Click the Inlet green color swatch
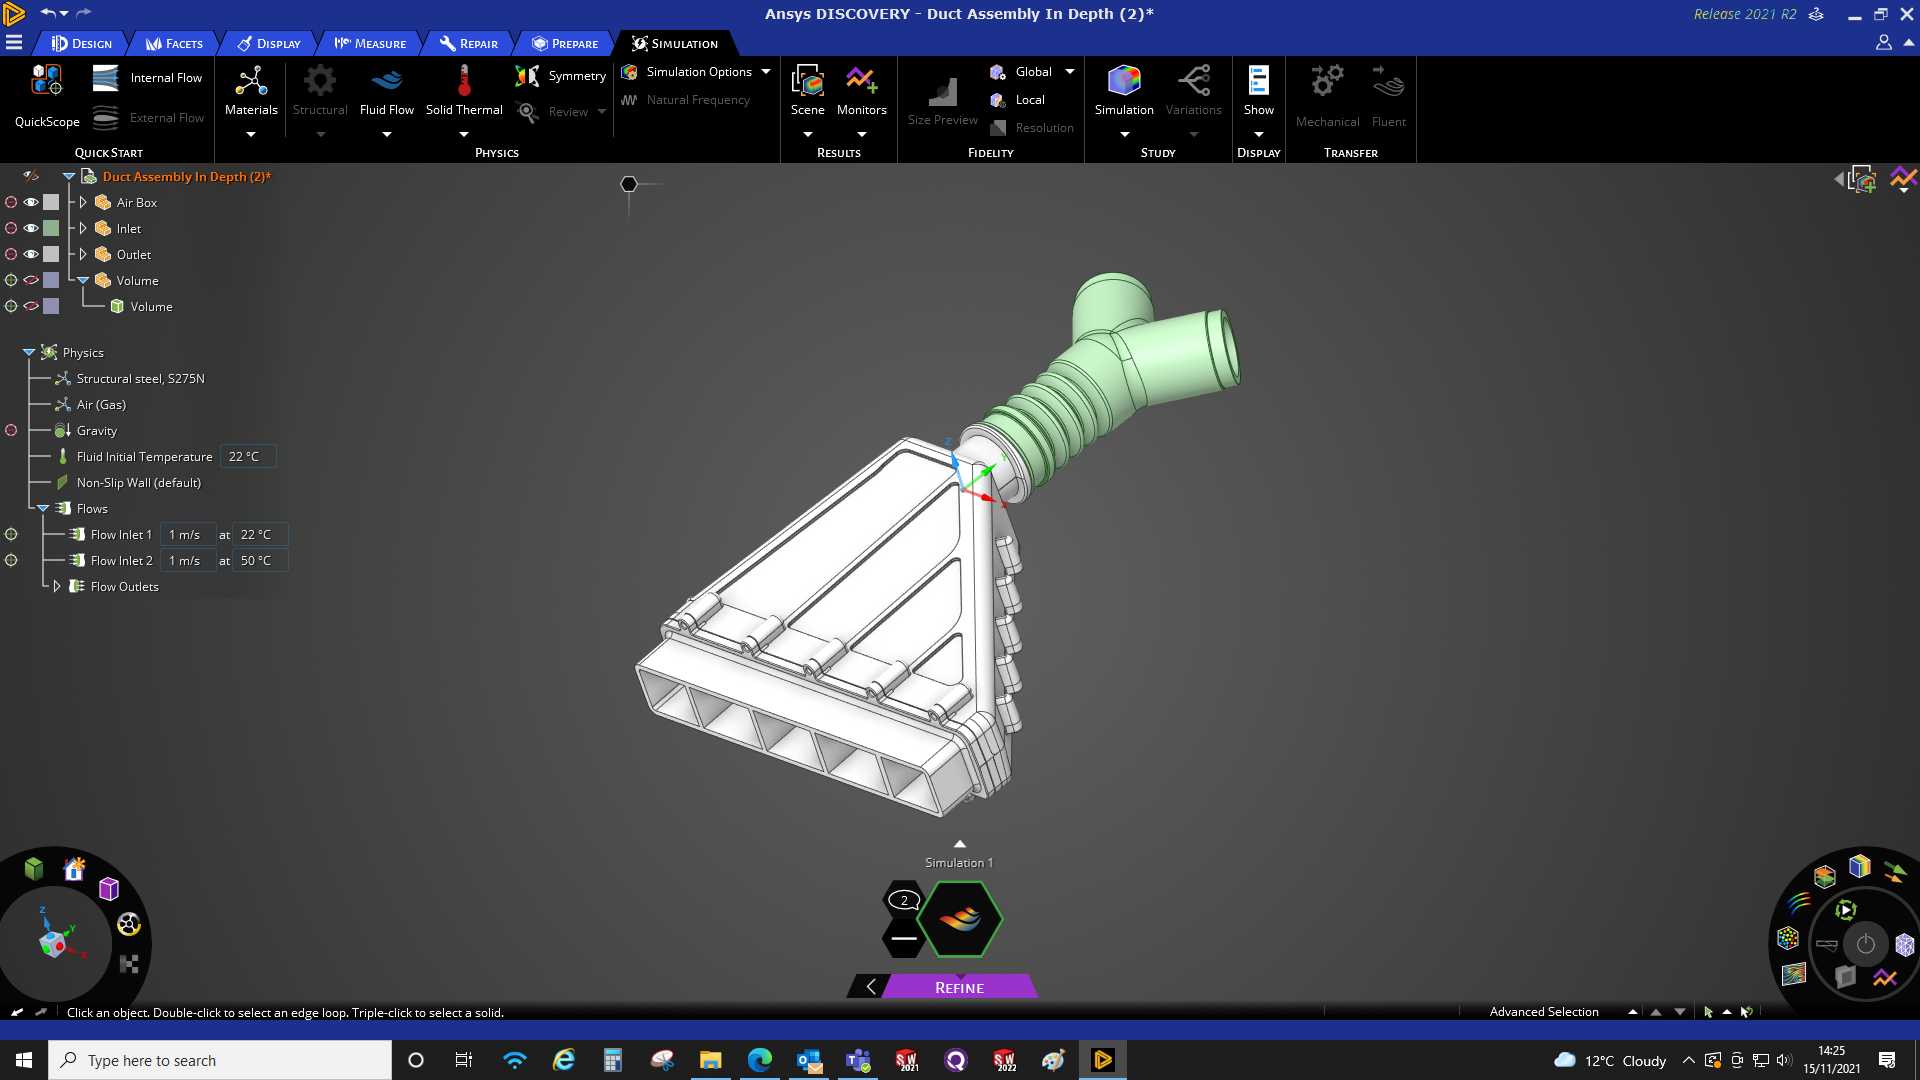 pos(51,228)
